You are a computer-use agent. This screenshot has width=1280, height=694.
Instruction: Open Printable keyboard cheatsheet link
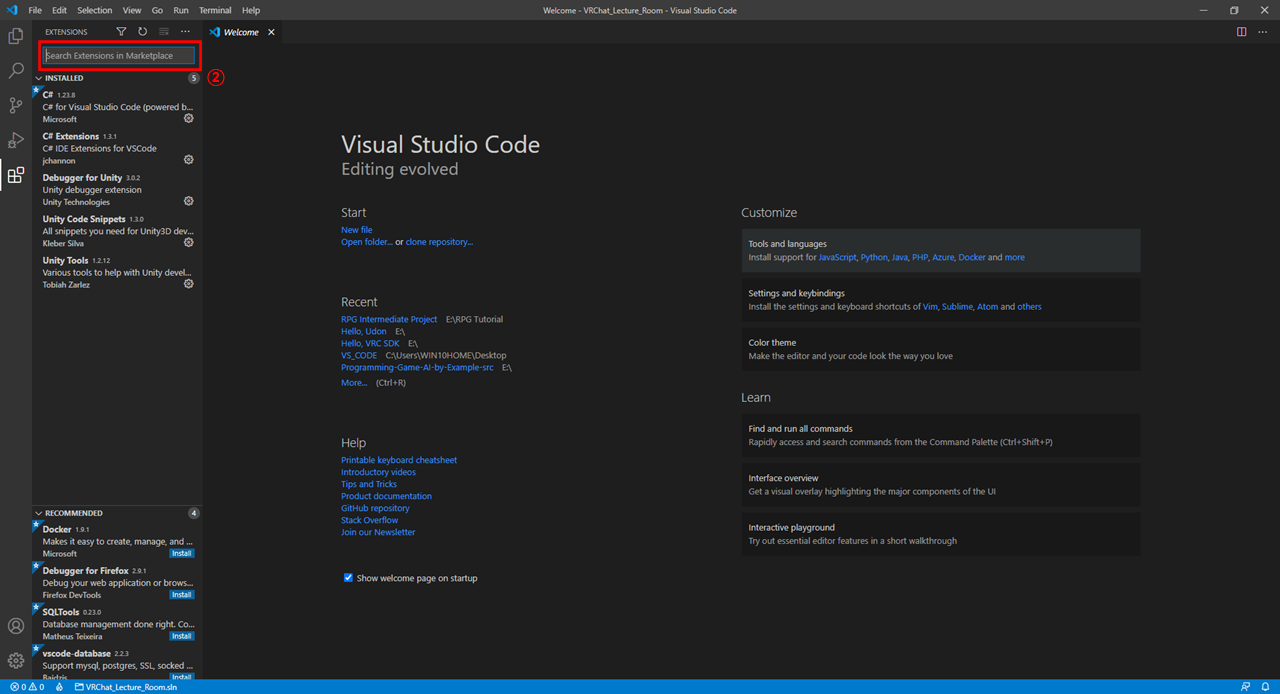[x=399, y=460]
